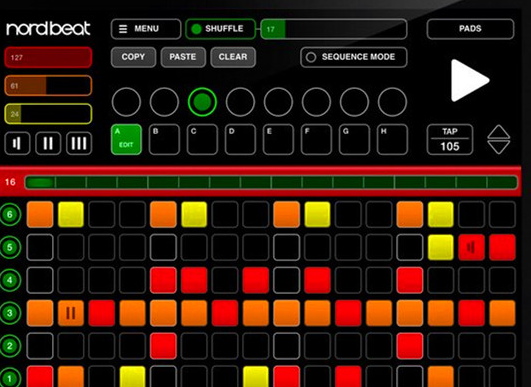Toggle the SHUFFLE switch

[220, 29]
